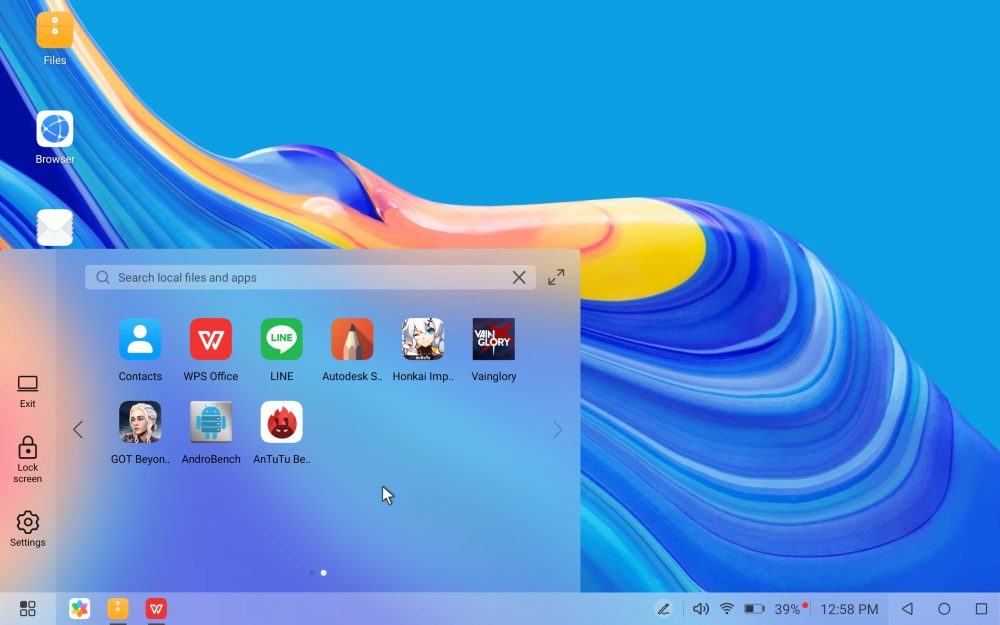Click the pen input icon in tray
The height and width of the screenshot is (625, 1000).
pos(664,609)
